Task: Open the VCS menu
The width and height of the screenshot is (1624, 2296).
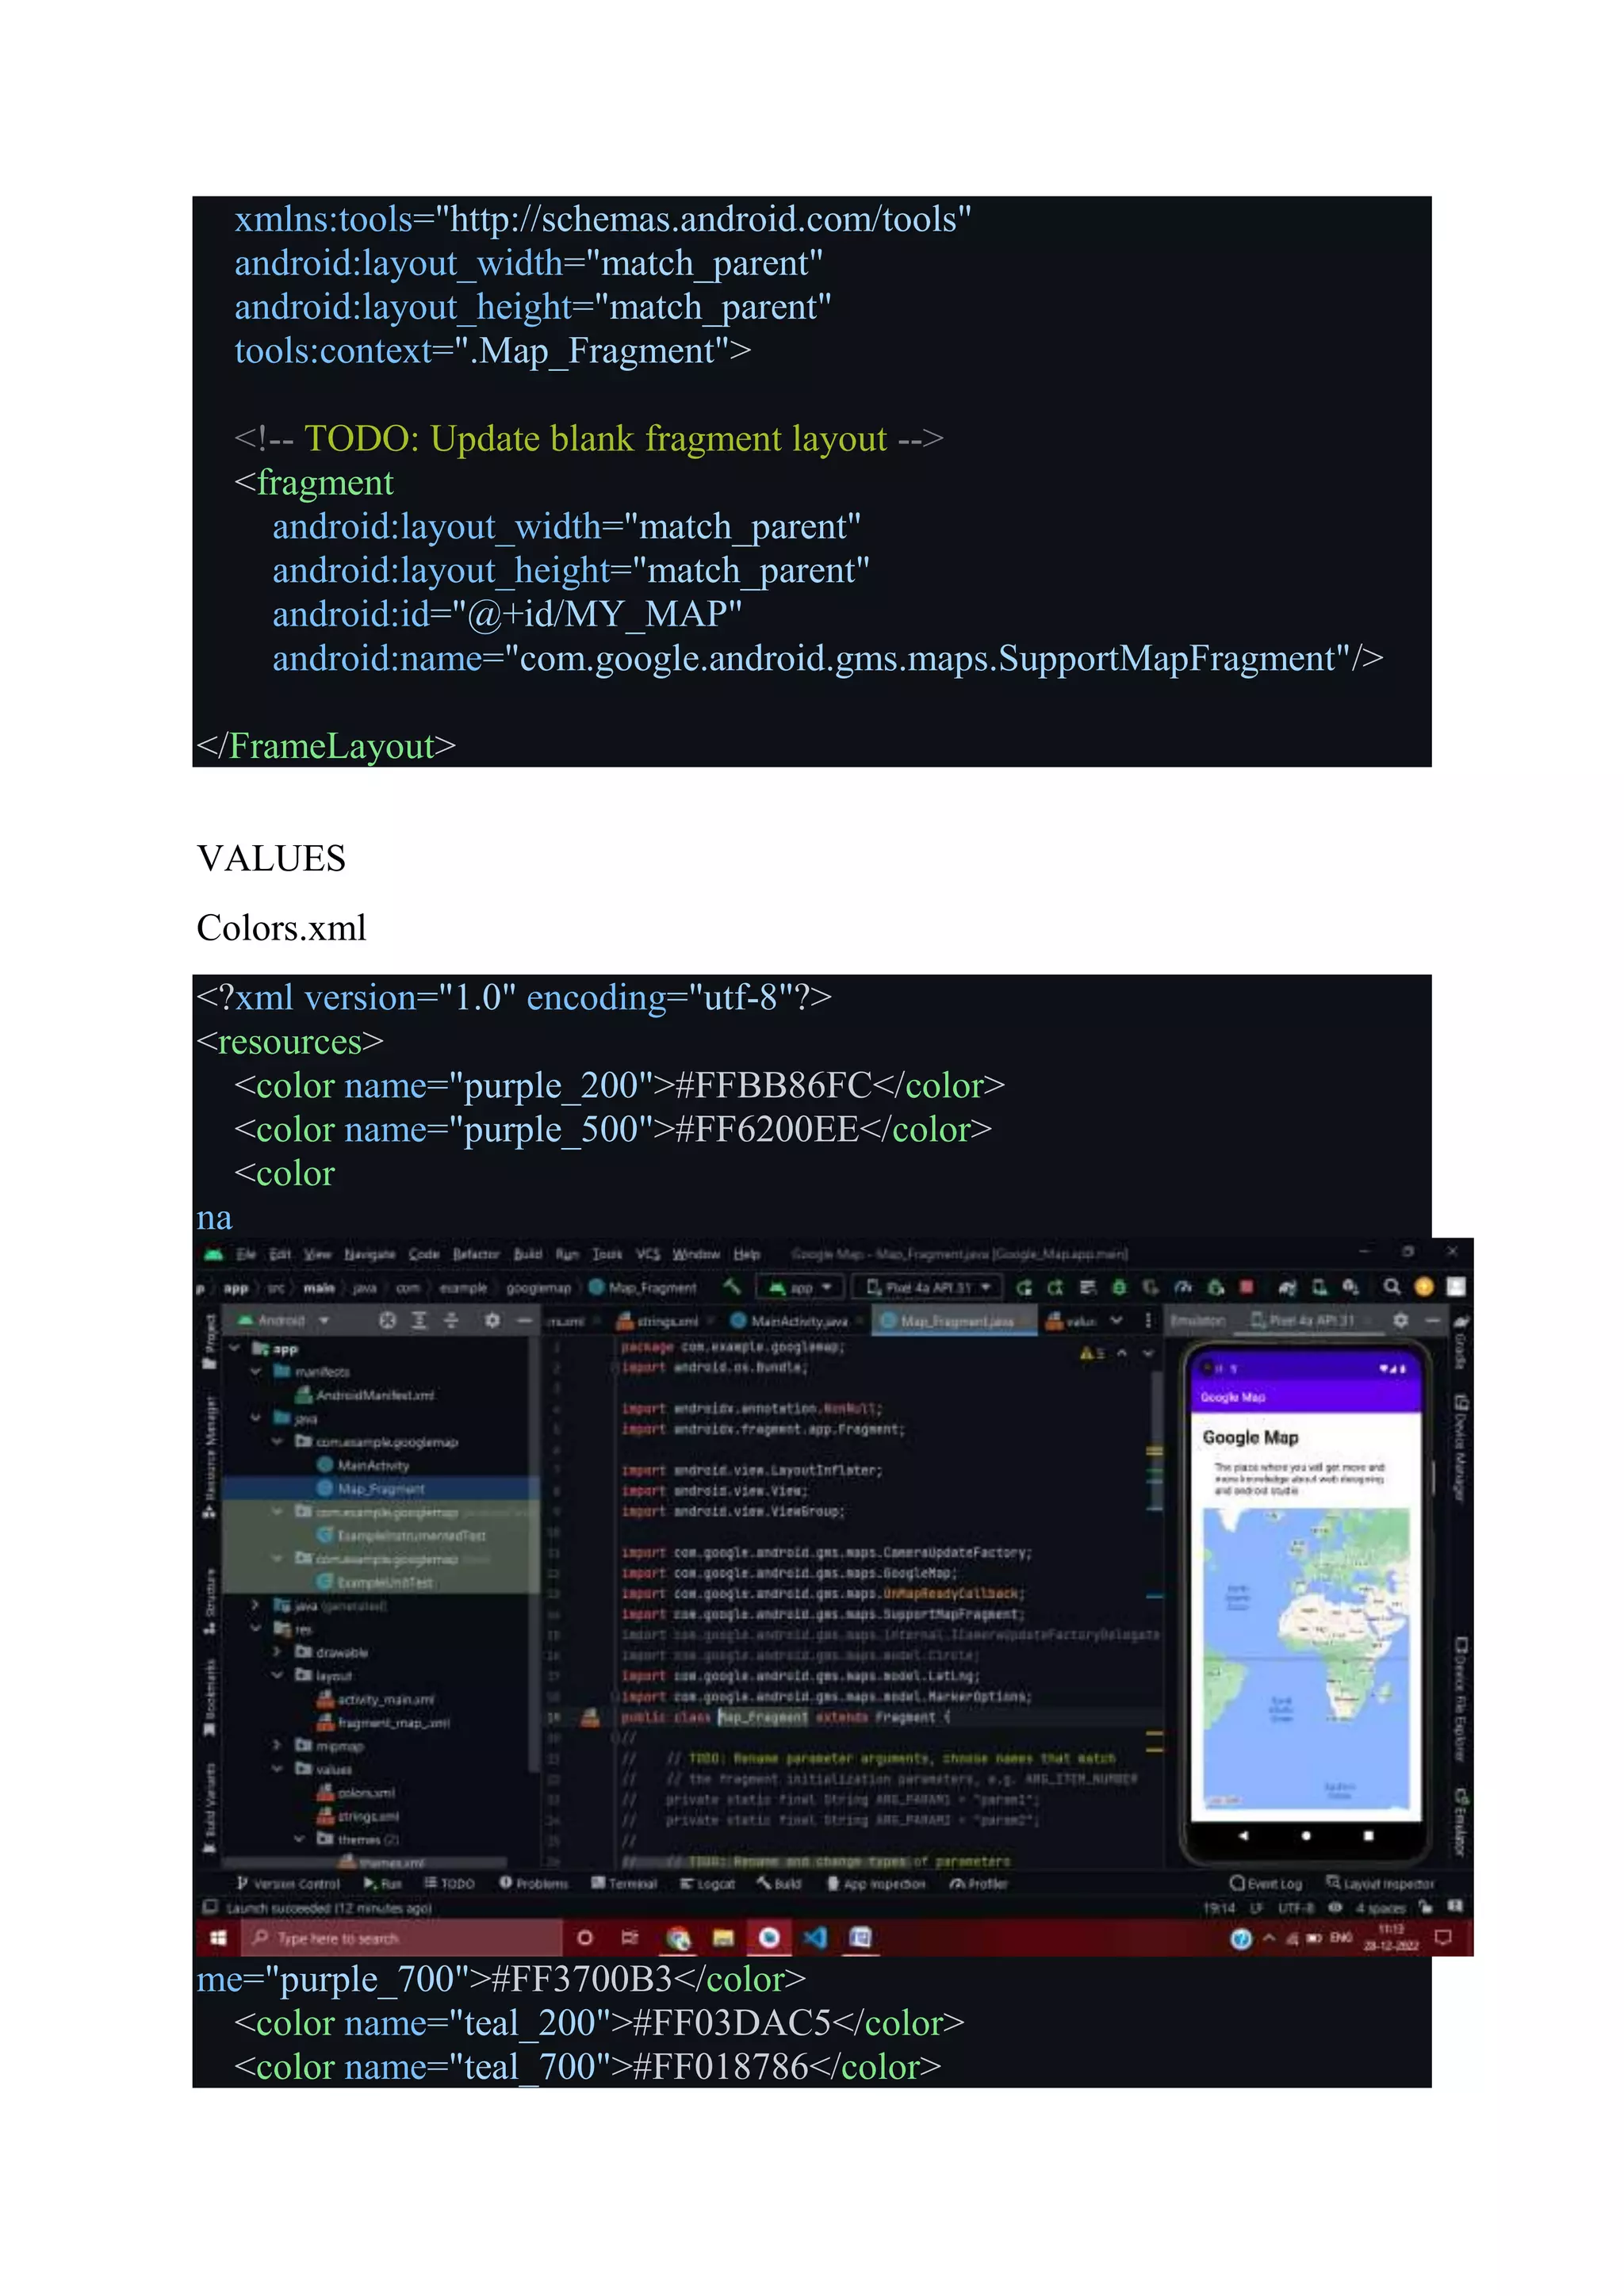Action: coord(648,1254)
